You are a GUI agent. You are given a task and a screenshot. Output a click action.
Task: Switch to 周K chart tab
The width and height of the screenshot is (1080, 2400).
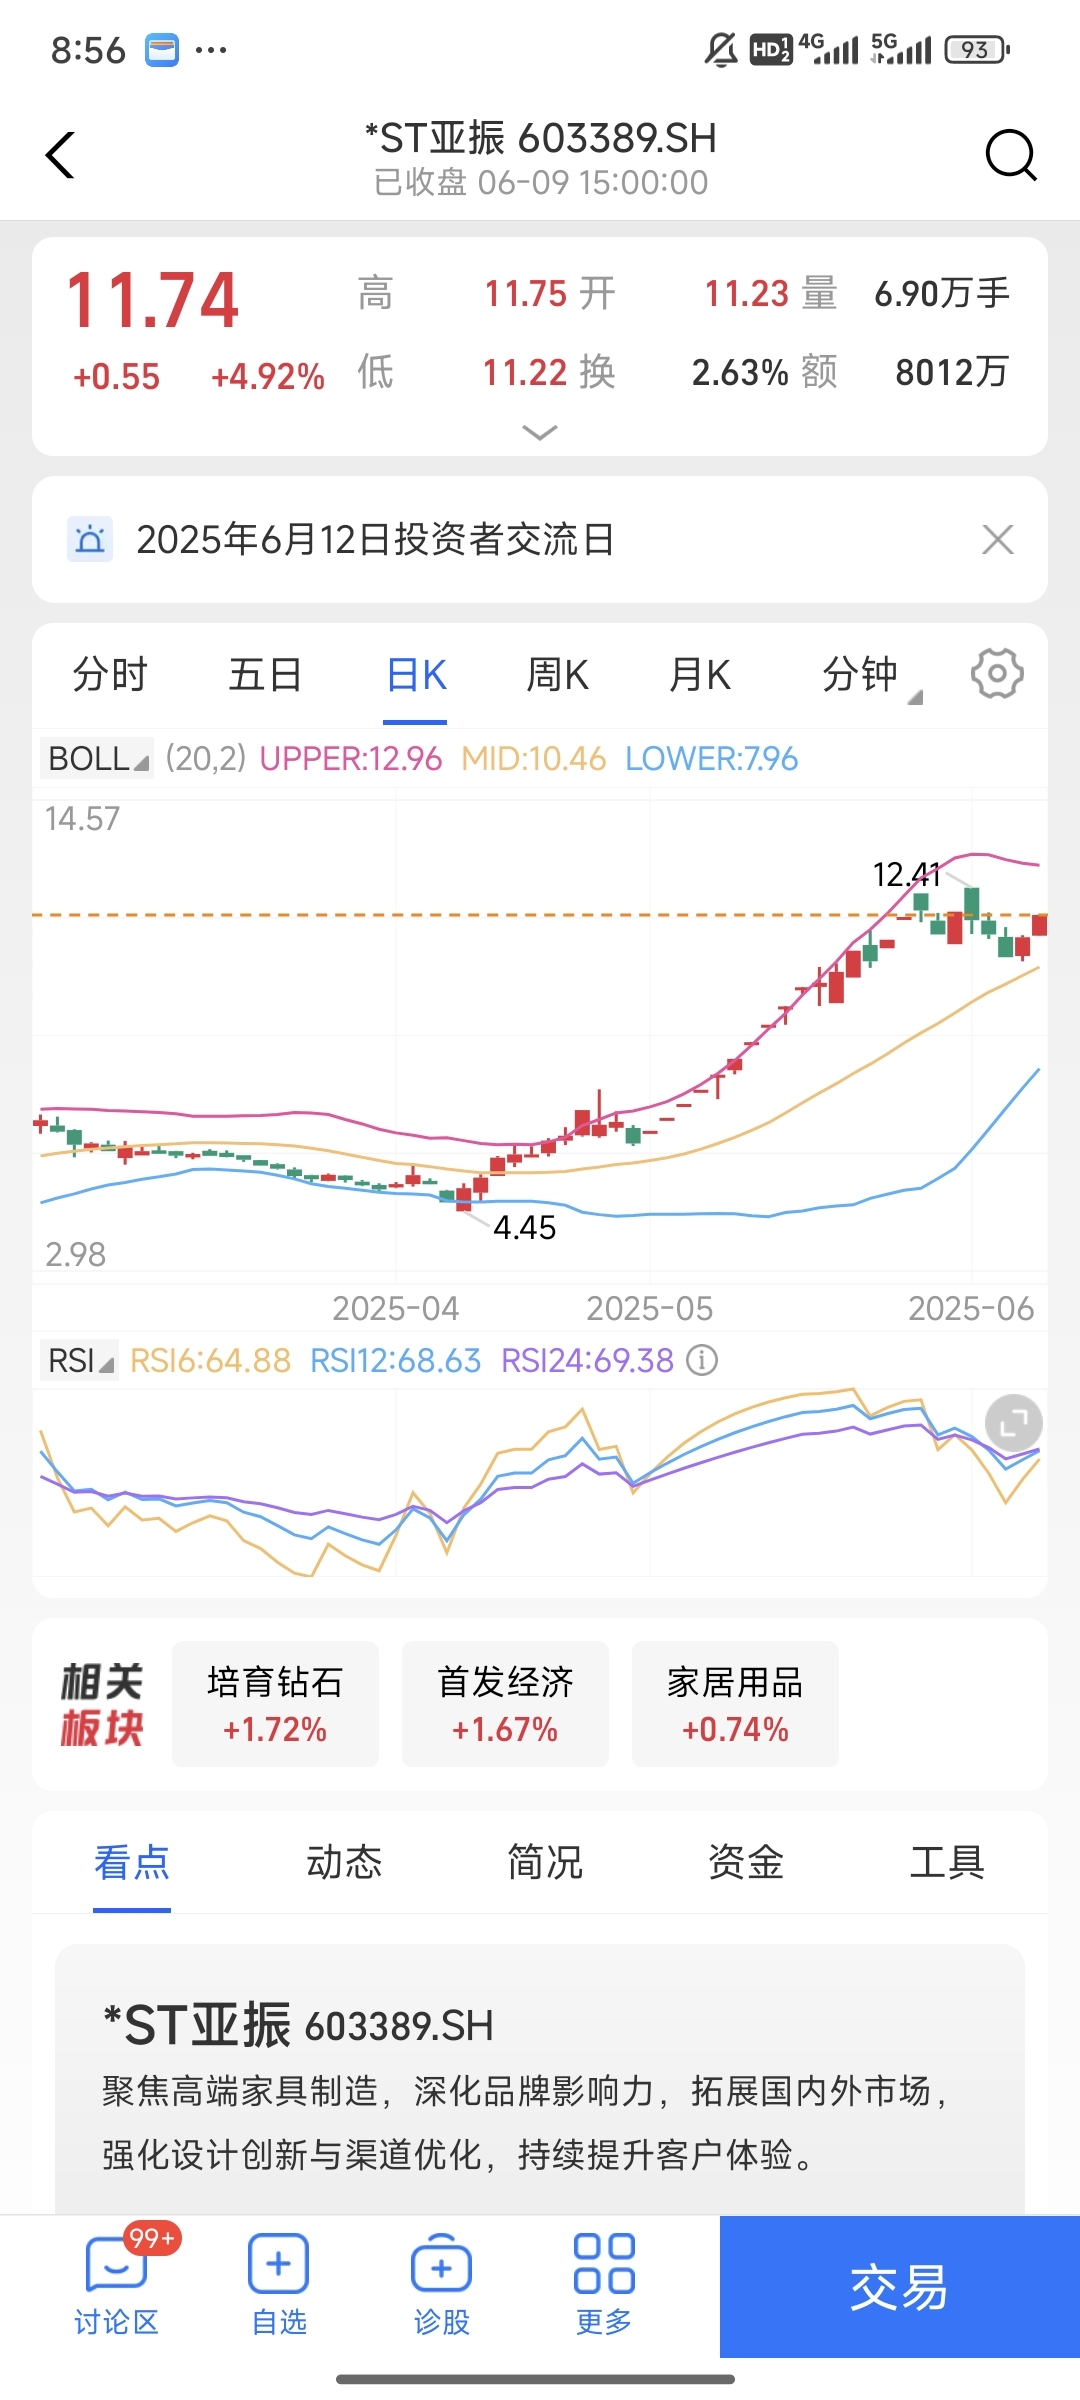tap(557, 675)
